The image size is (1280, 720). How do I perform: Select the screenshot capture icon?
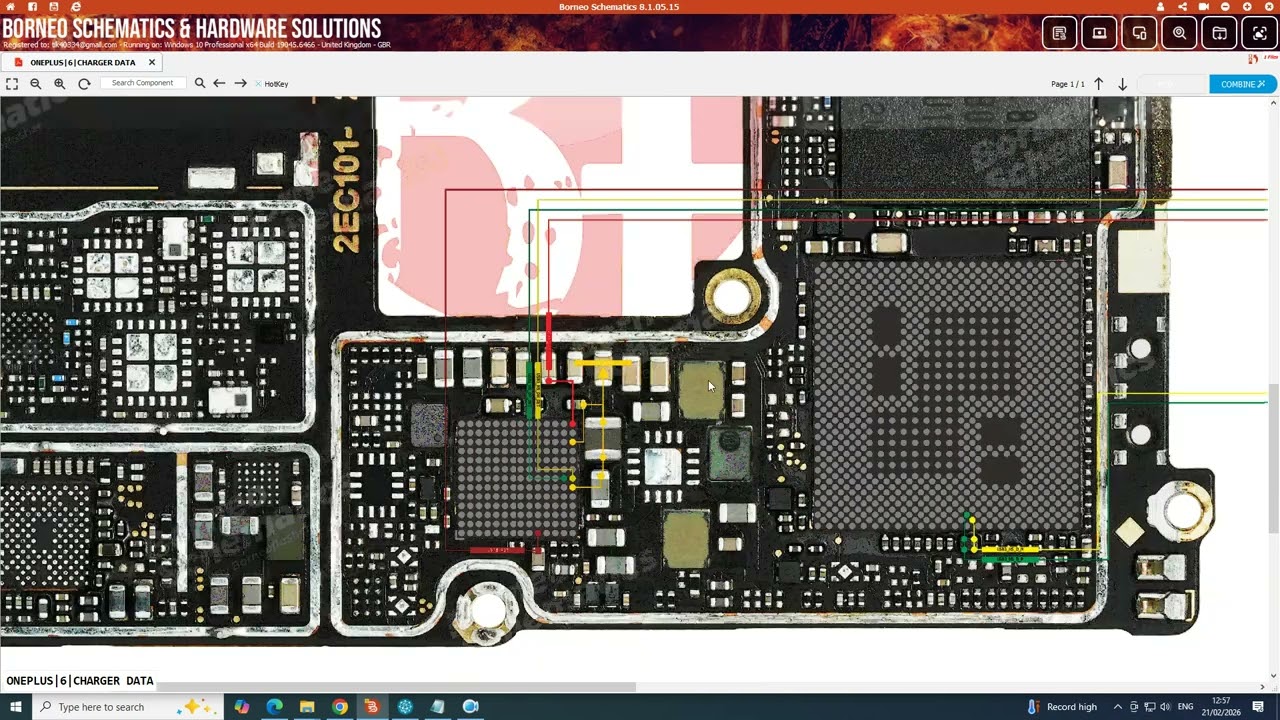1258,33
